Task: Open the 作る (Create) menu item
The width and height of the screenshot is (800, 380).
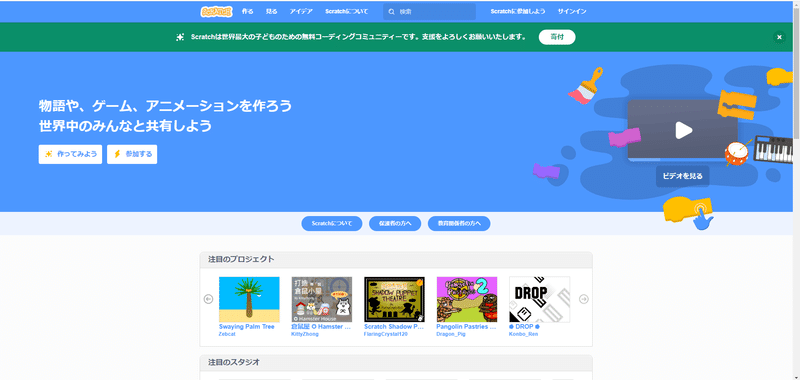Action: point(247,11)
